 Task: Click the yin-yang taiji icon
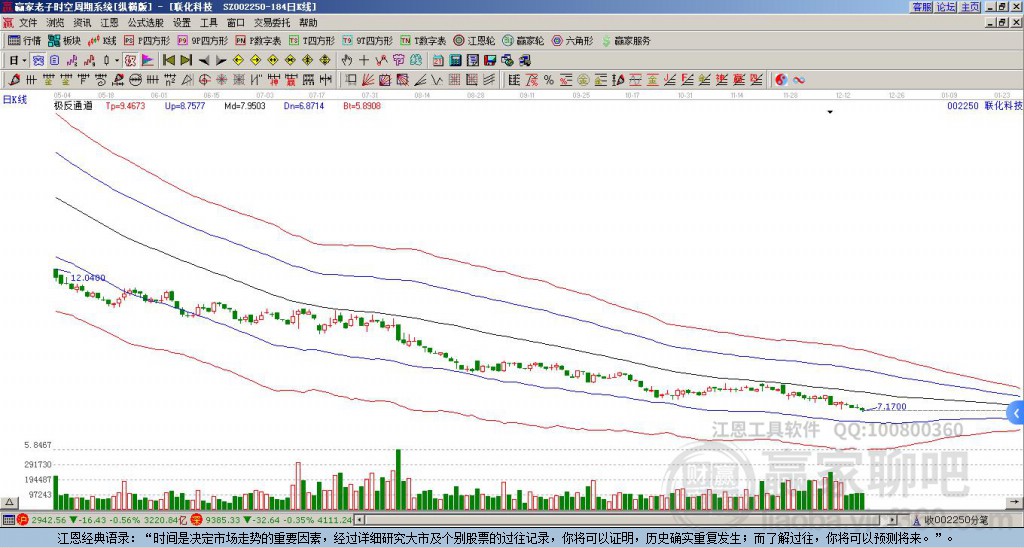[783, 79]
